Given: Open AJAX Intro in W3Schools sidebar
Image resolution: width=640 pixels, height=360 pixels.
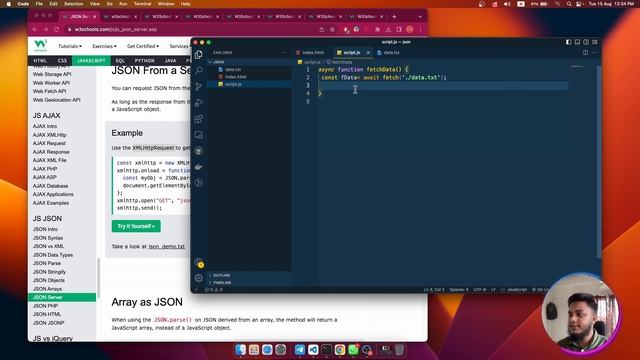Looking at the screenshot, I should tap(45, 126).
